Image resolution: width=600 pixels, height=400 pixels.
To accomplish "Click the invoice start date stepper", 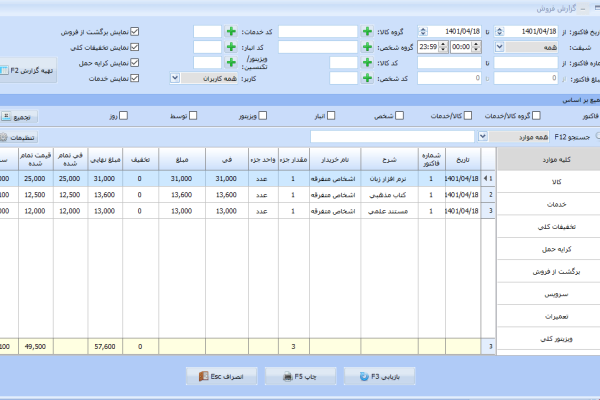I will (499, 31).
